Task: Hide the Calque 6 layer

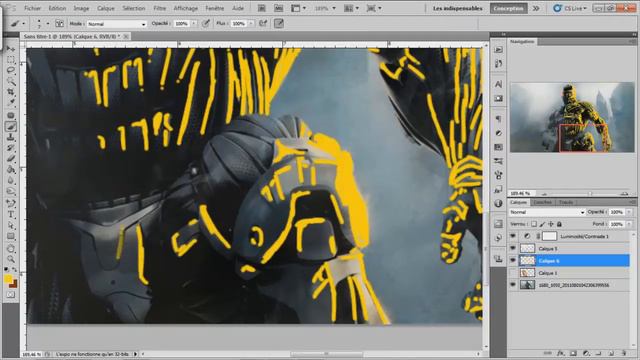Action: 513,260
